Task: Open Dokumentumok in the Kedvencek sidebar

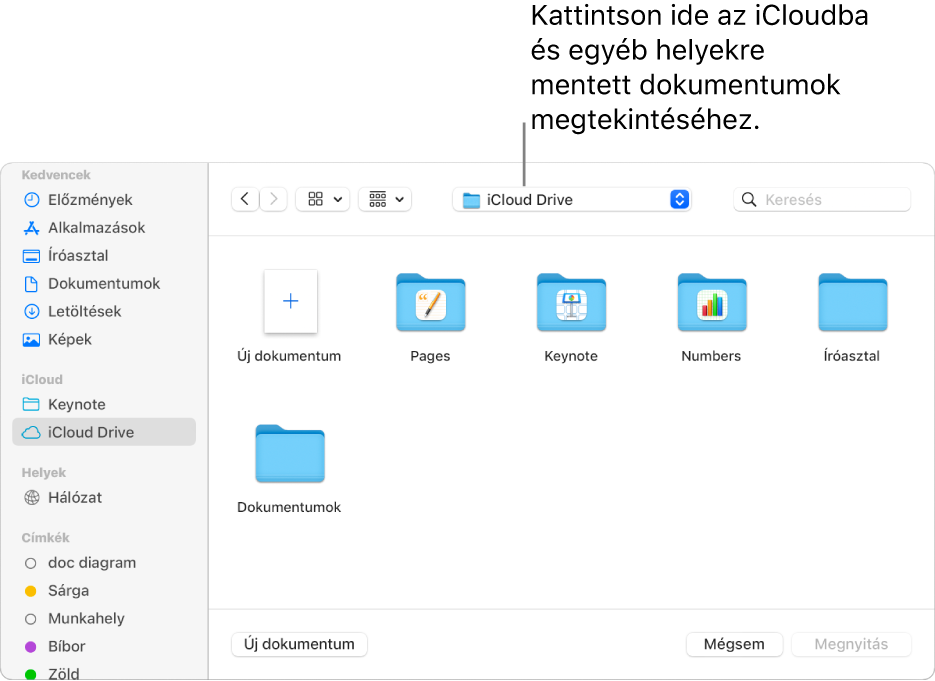Action: pos(91,284)
